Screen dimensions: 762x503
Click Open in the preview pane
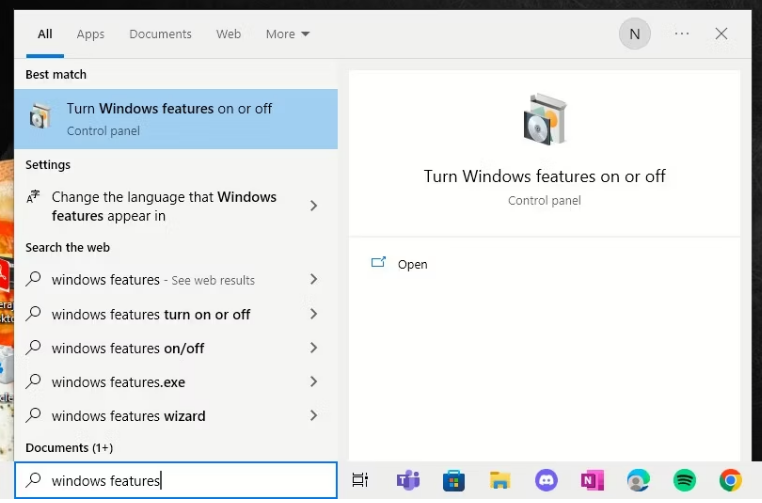click(413, 264)
